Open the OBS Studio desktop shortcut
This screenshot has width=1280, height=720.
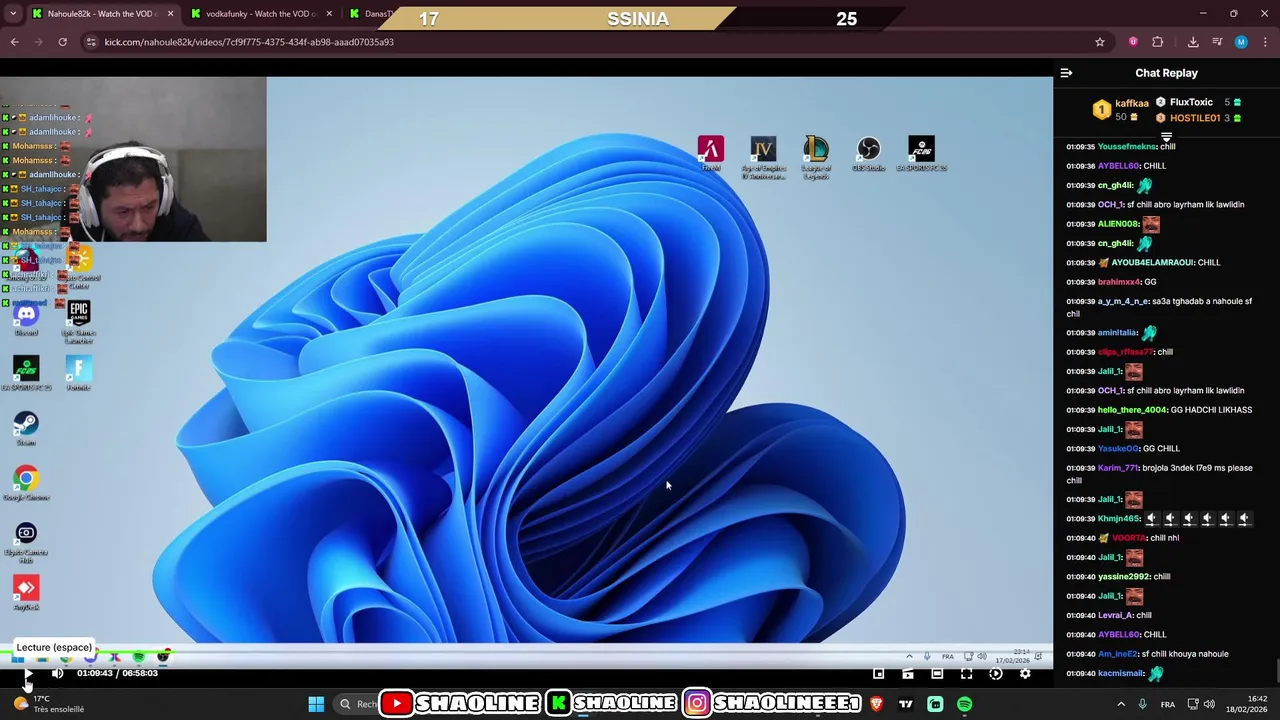pyautogui.click(x=868, y=154)
